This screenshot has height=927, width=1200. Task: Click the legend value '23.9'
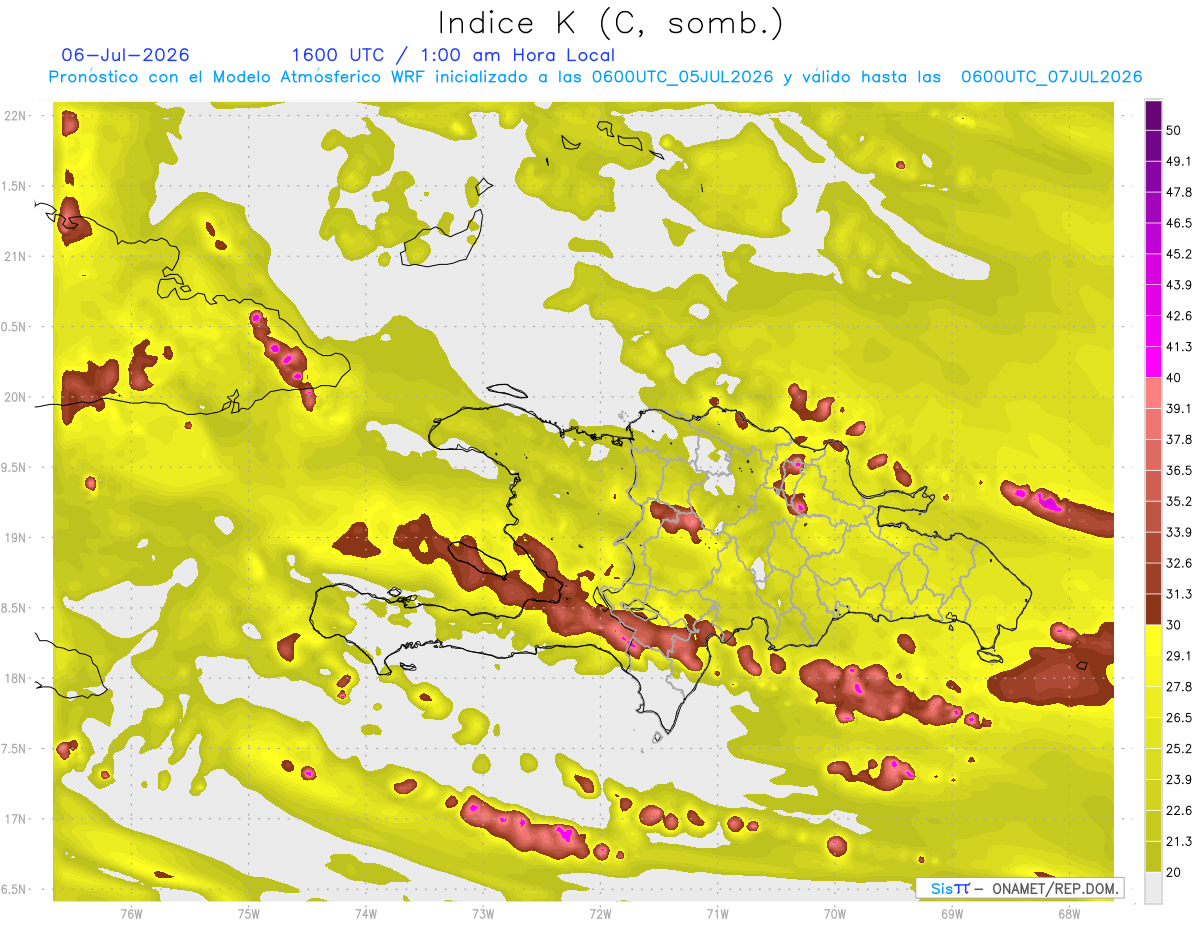(1178, 779)
